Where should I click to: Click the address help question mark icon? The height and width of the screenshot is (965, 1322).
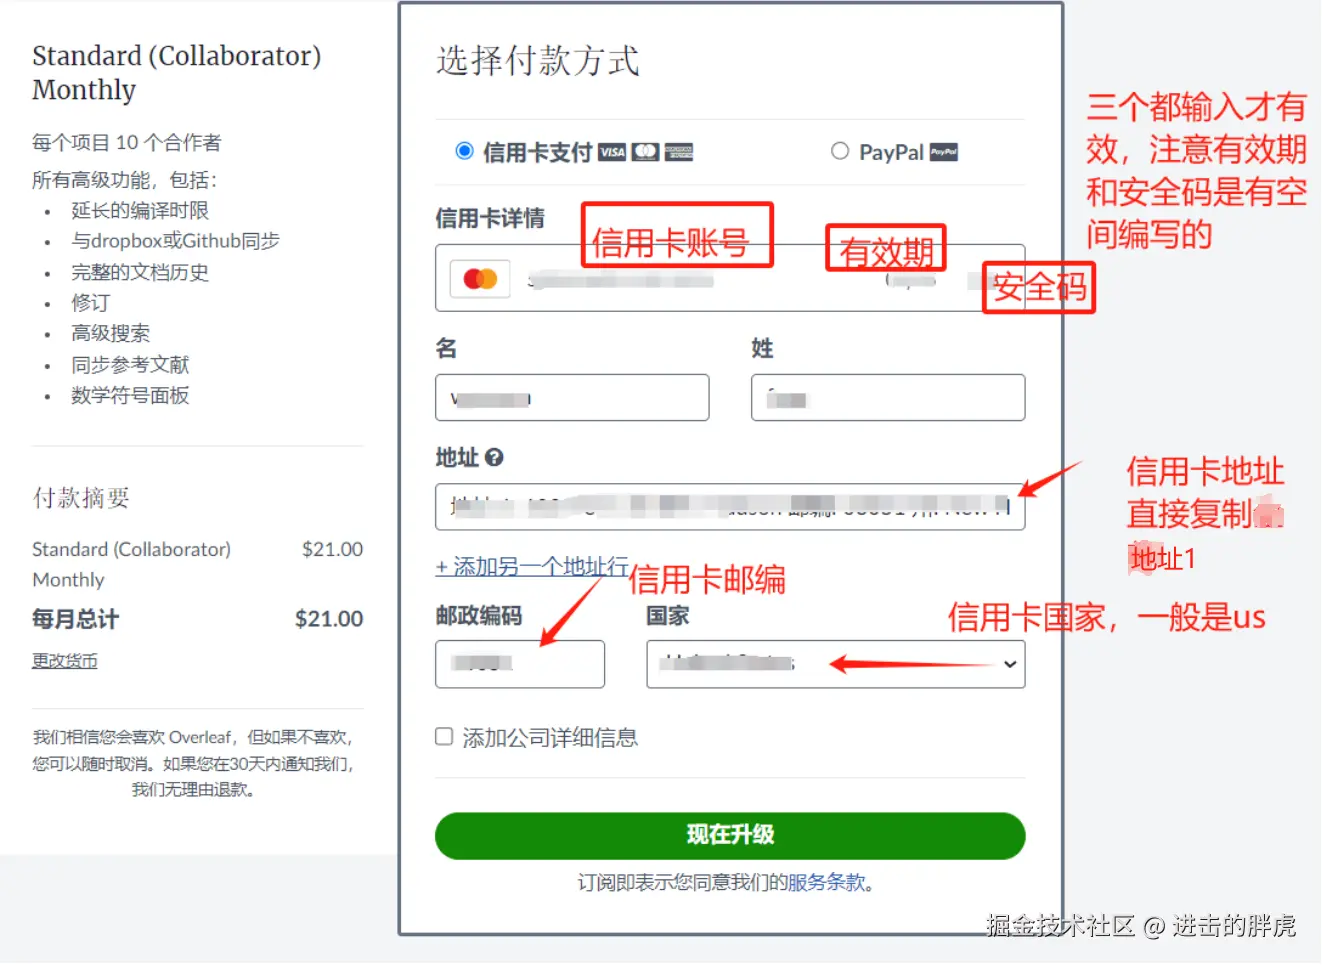tap(494, 458)
